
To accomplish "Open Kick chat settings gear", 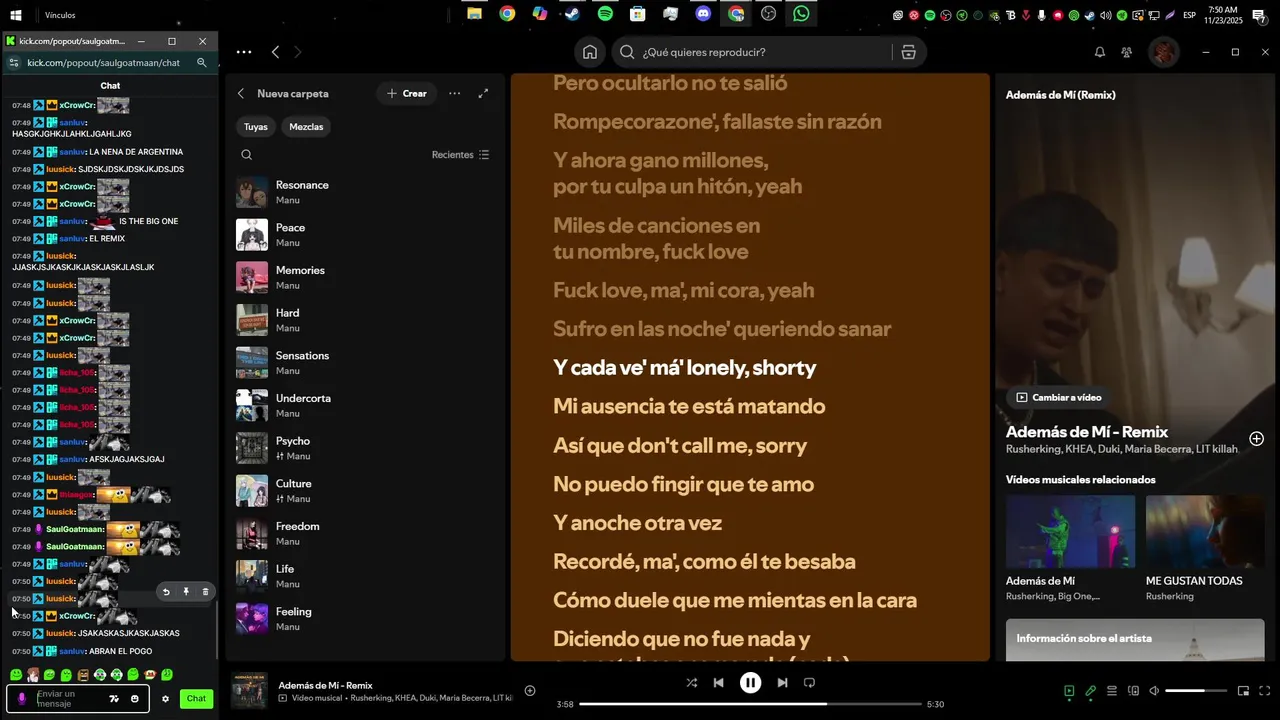I will coord(166,699).
